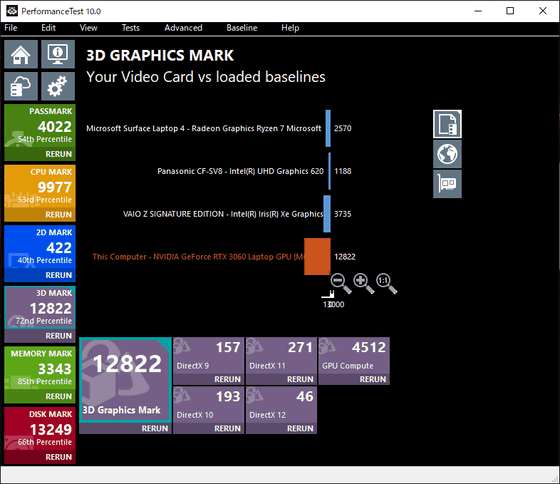Select the 3D Mark 12822 sidebar tile

40,308
